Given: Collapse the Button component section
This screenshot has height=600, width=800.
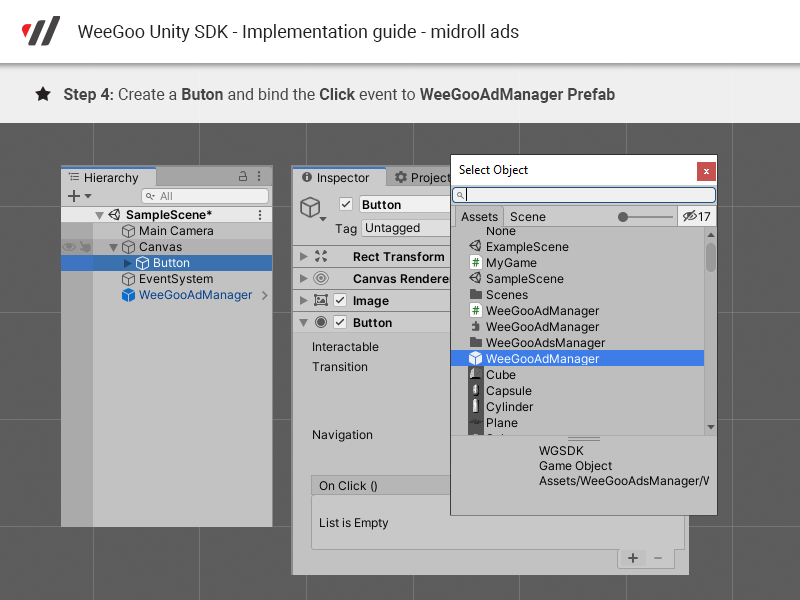Looking at the screenshot, I should [x=304, y=322].
